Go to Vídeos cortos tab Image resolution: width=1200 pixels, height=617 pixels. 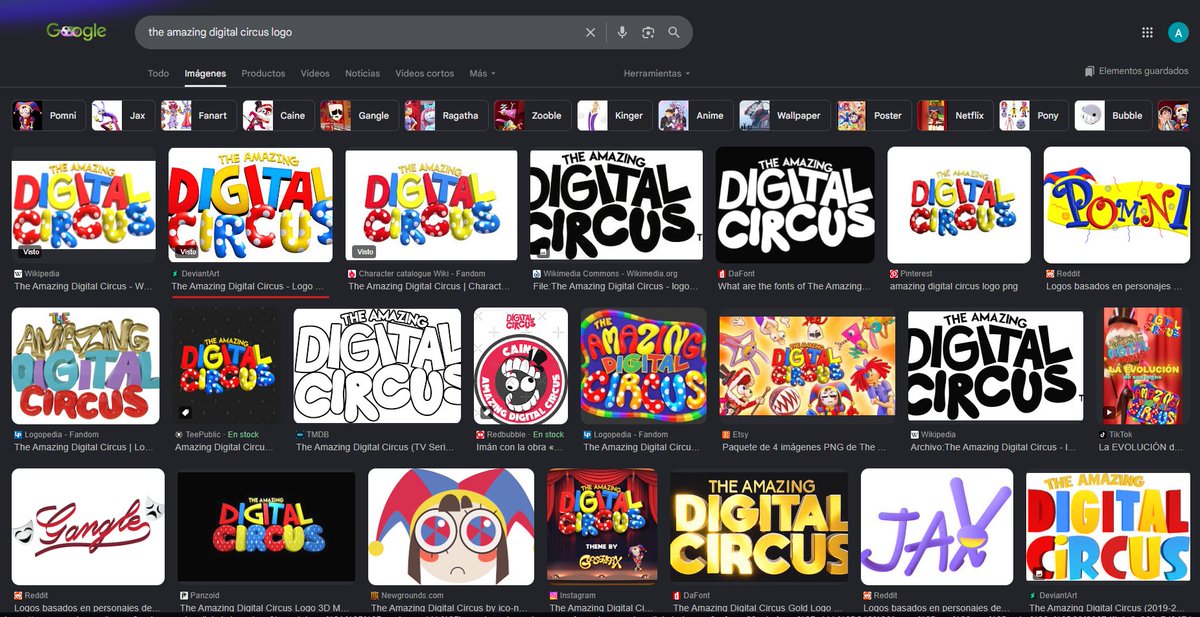click(424, 73)
